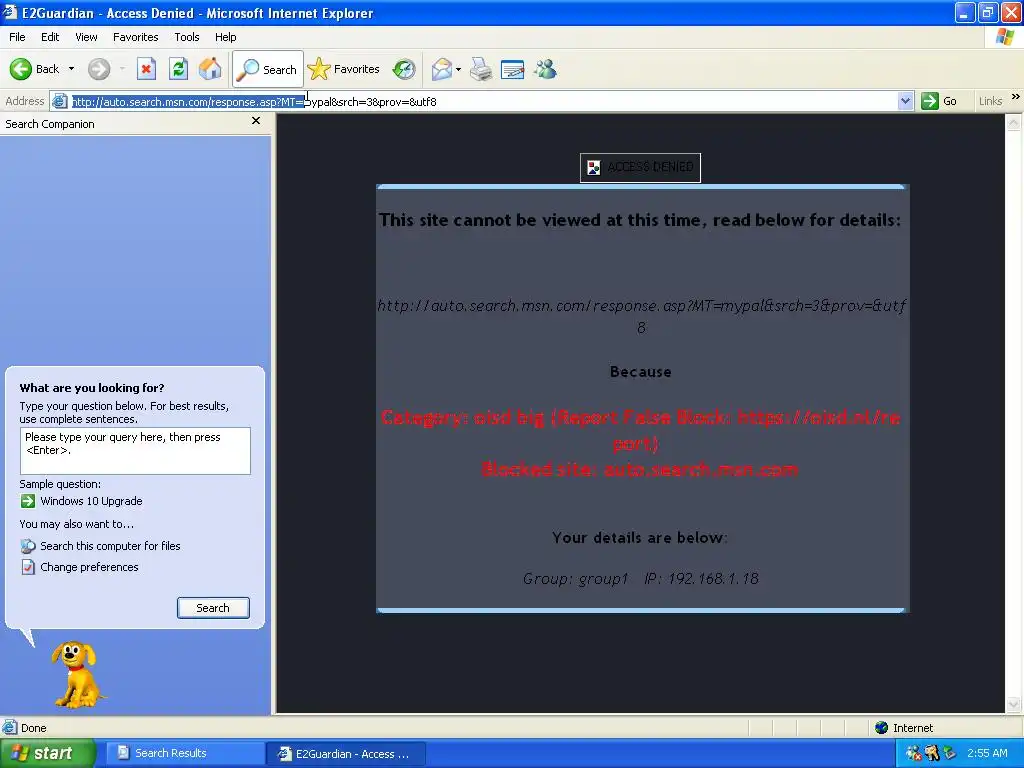Click the IE title bar page icon
Screen dimensions: 1024x768
point(10,12)
